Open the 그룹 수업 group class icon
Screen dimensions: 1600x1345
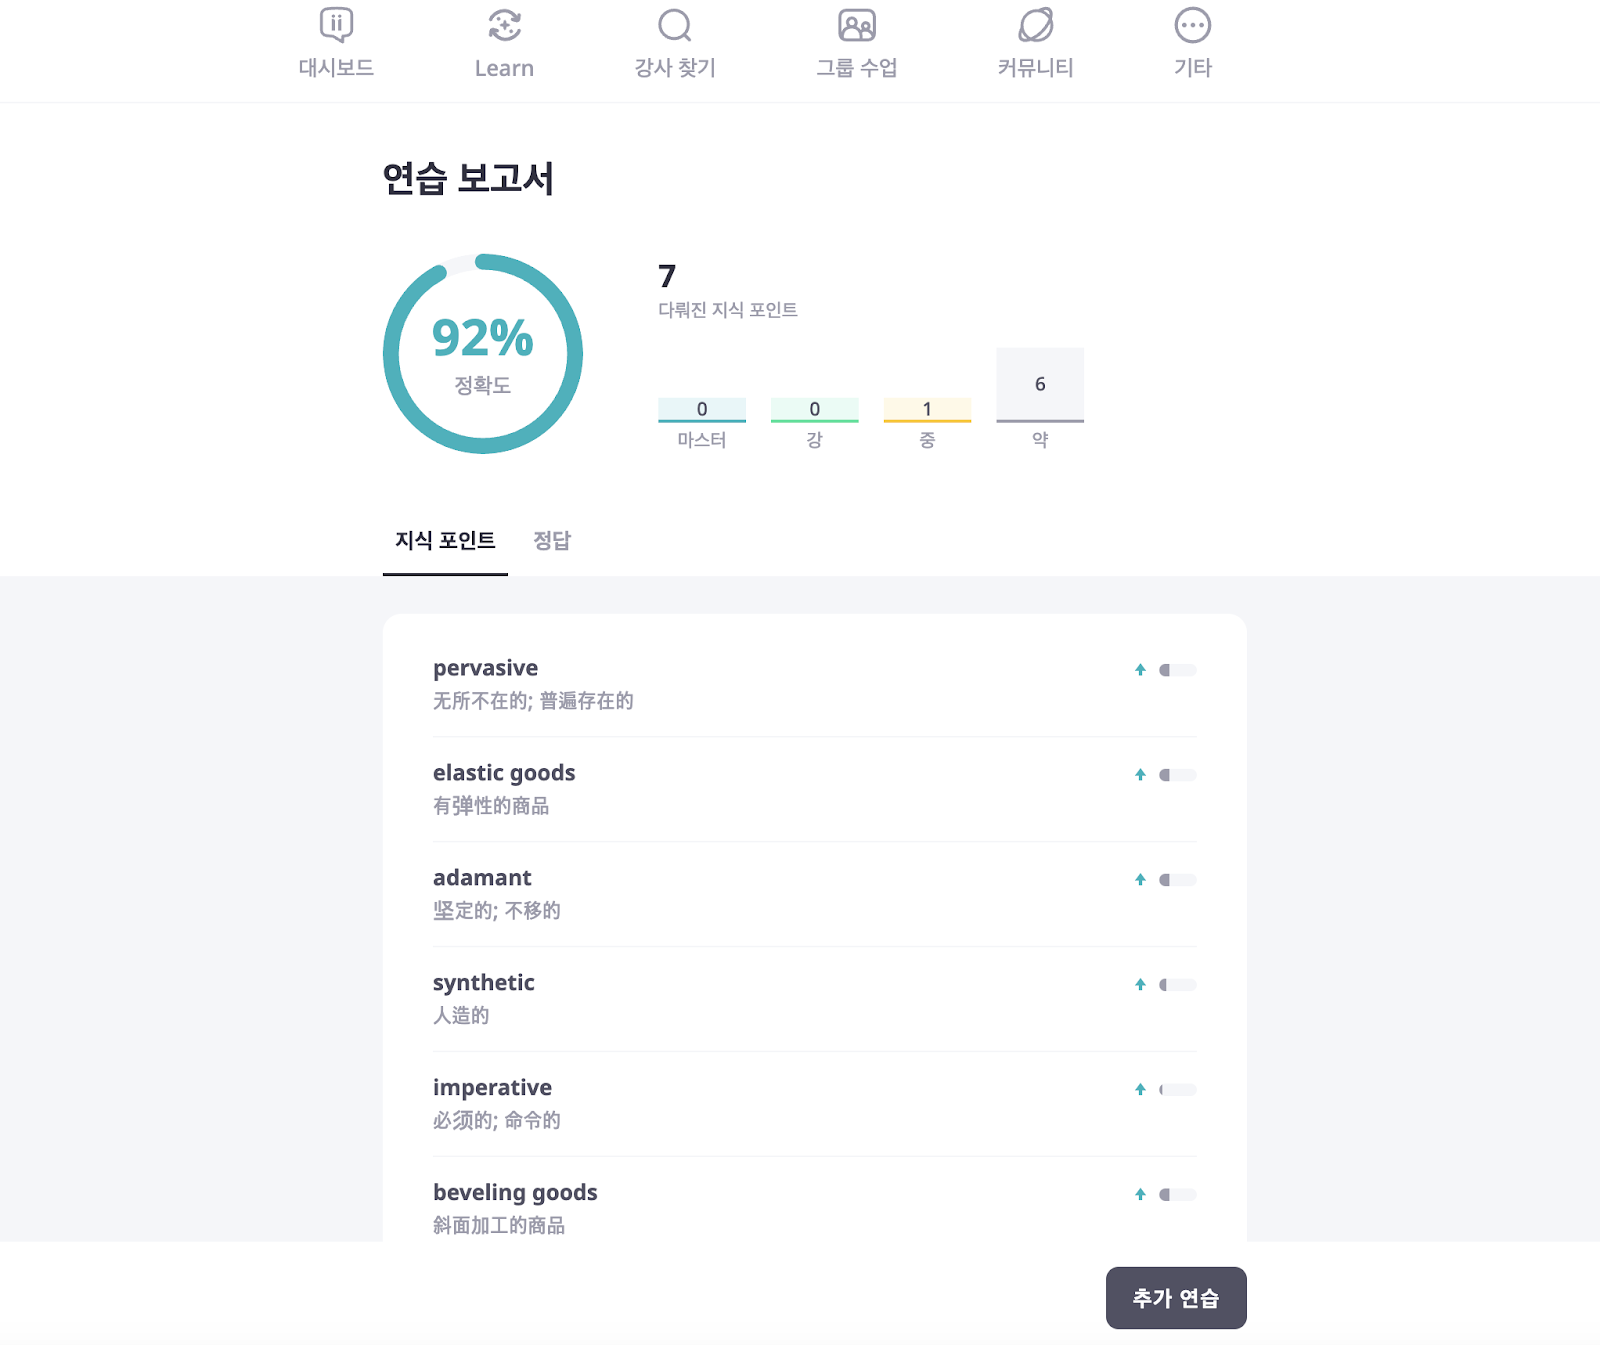point(857,26)
